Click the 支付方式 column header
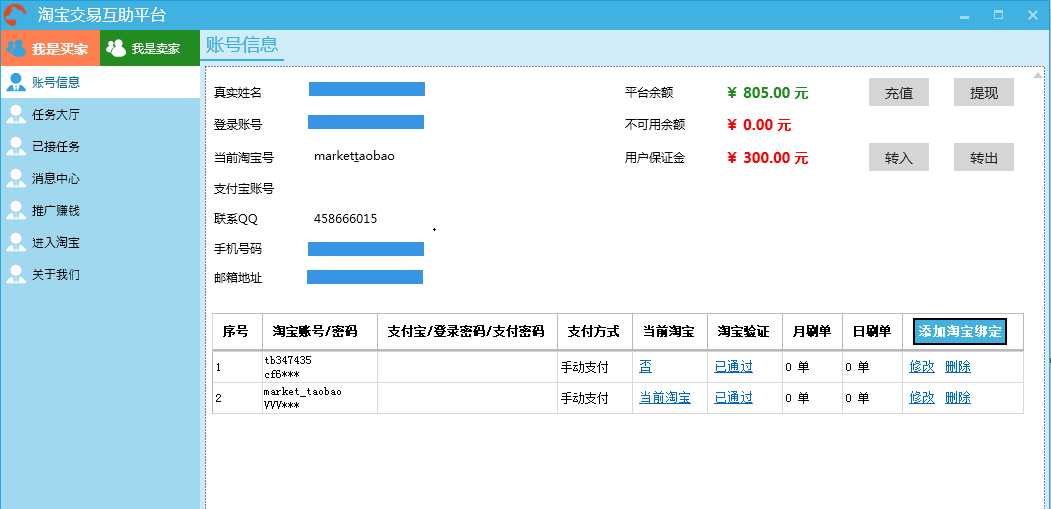Image resolution: width=1051 pixels, height=509 pixels. pos(595,331)
